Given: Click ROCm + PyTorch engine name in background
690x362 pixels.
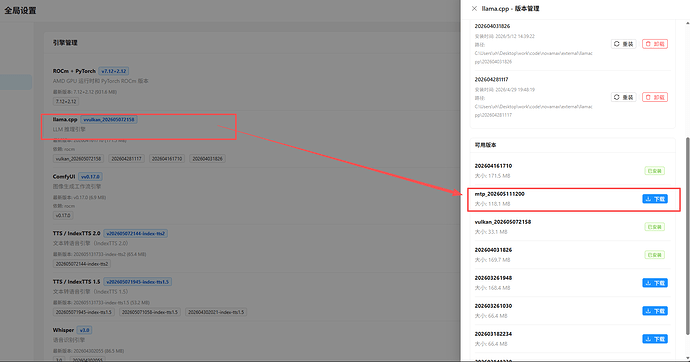Looking at the screenshot, I should (x=74, y=71).
